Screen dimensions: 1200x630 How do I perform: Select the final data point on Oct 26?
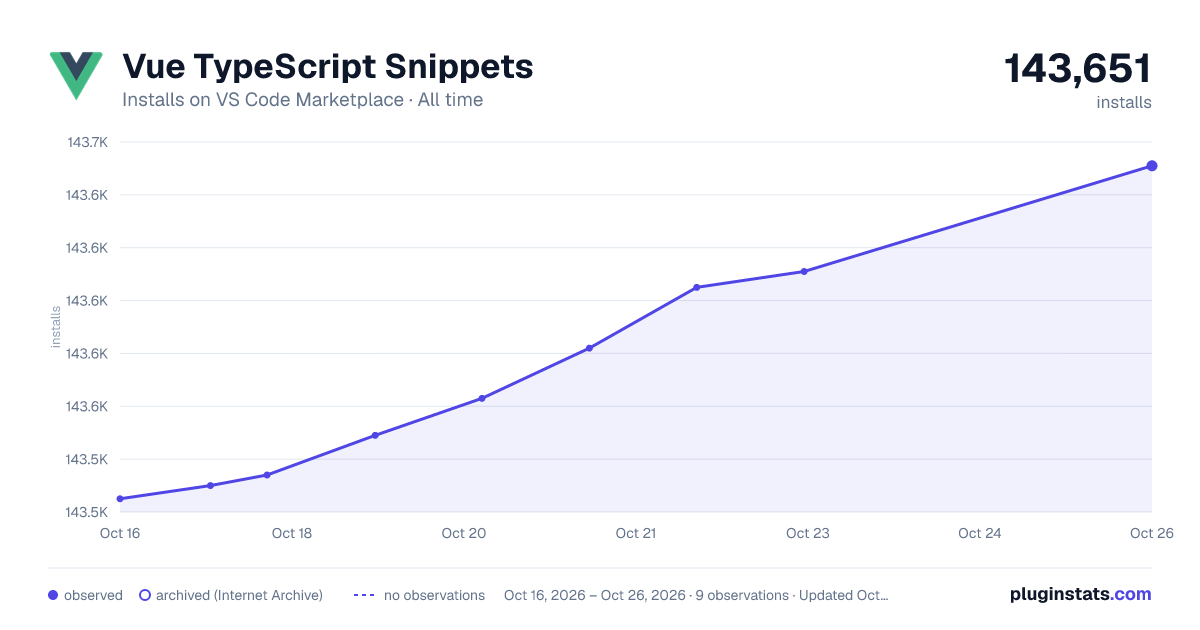coord(1152,166)
